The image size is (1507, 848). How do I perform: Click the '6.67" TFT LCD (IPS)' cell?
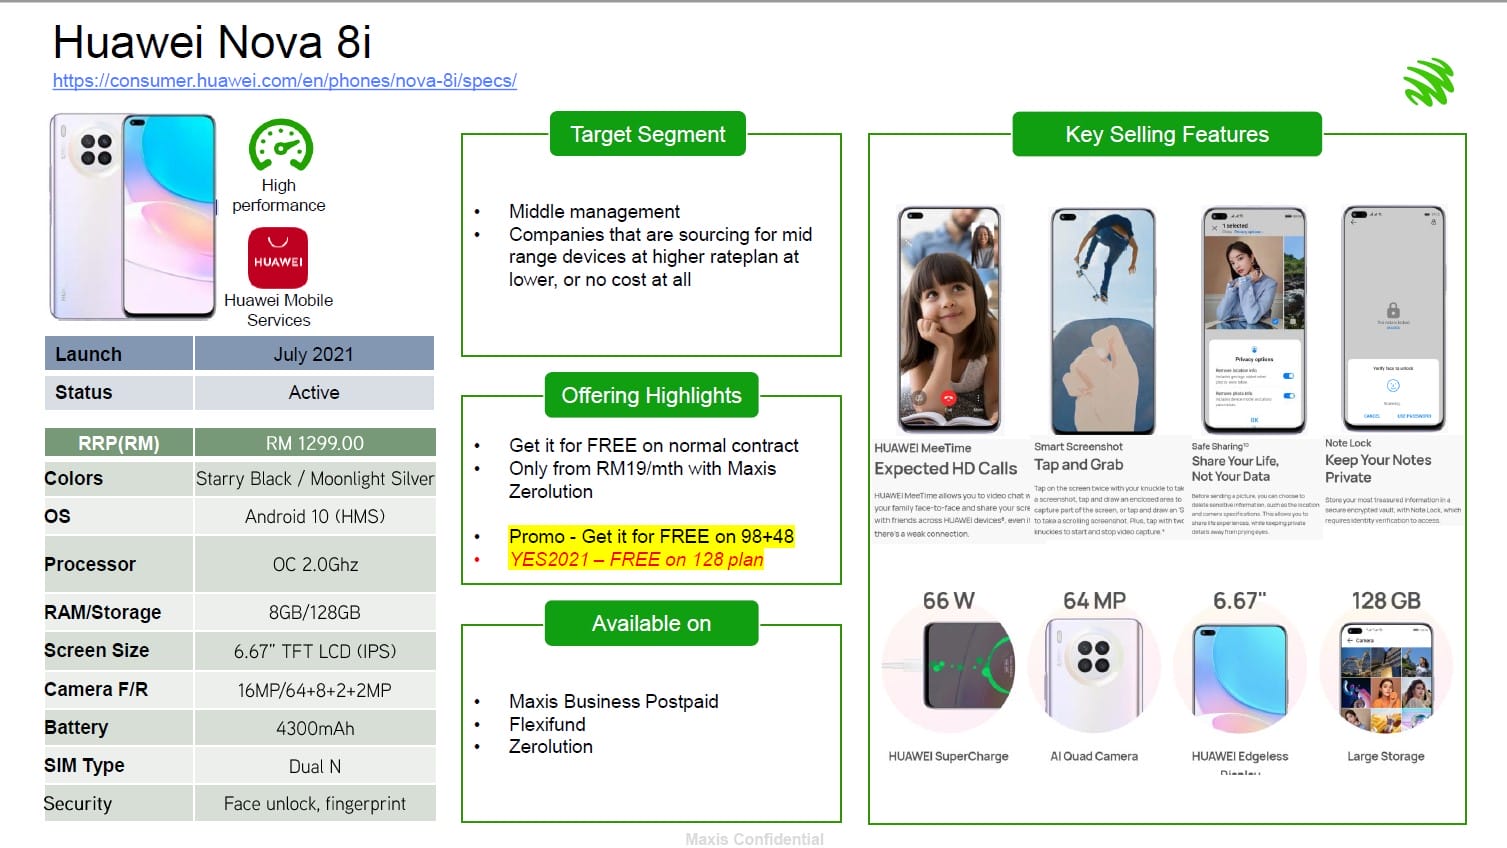coord(315,651)
